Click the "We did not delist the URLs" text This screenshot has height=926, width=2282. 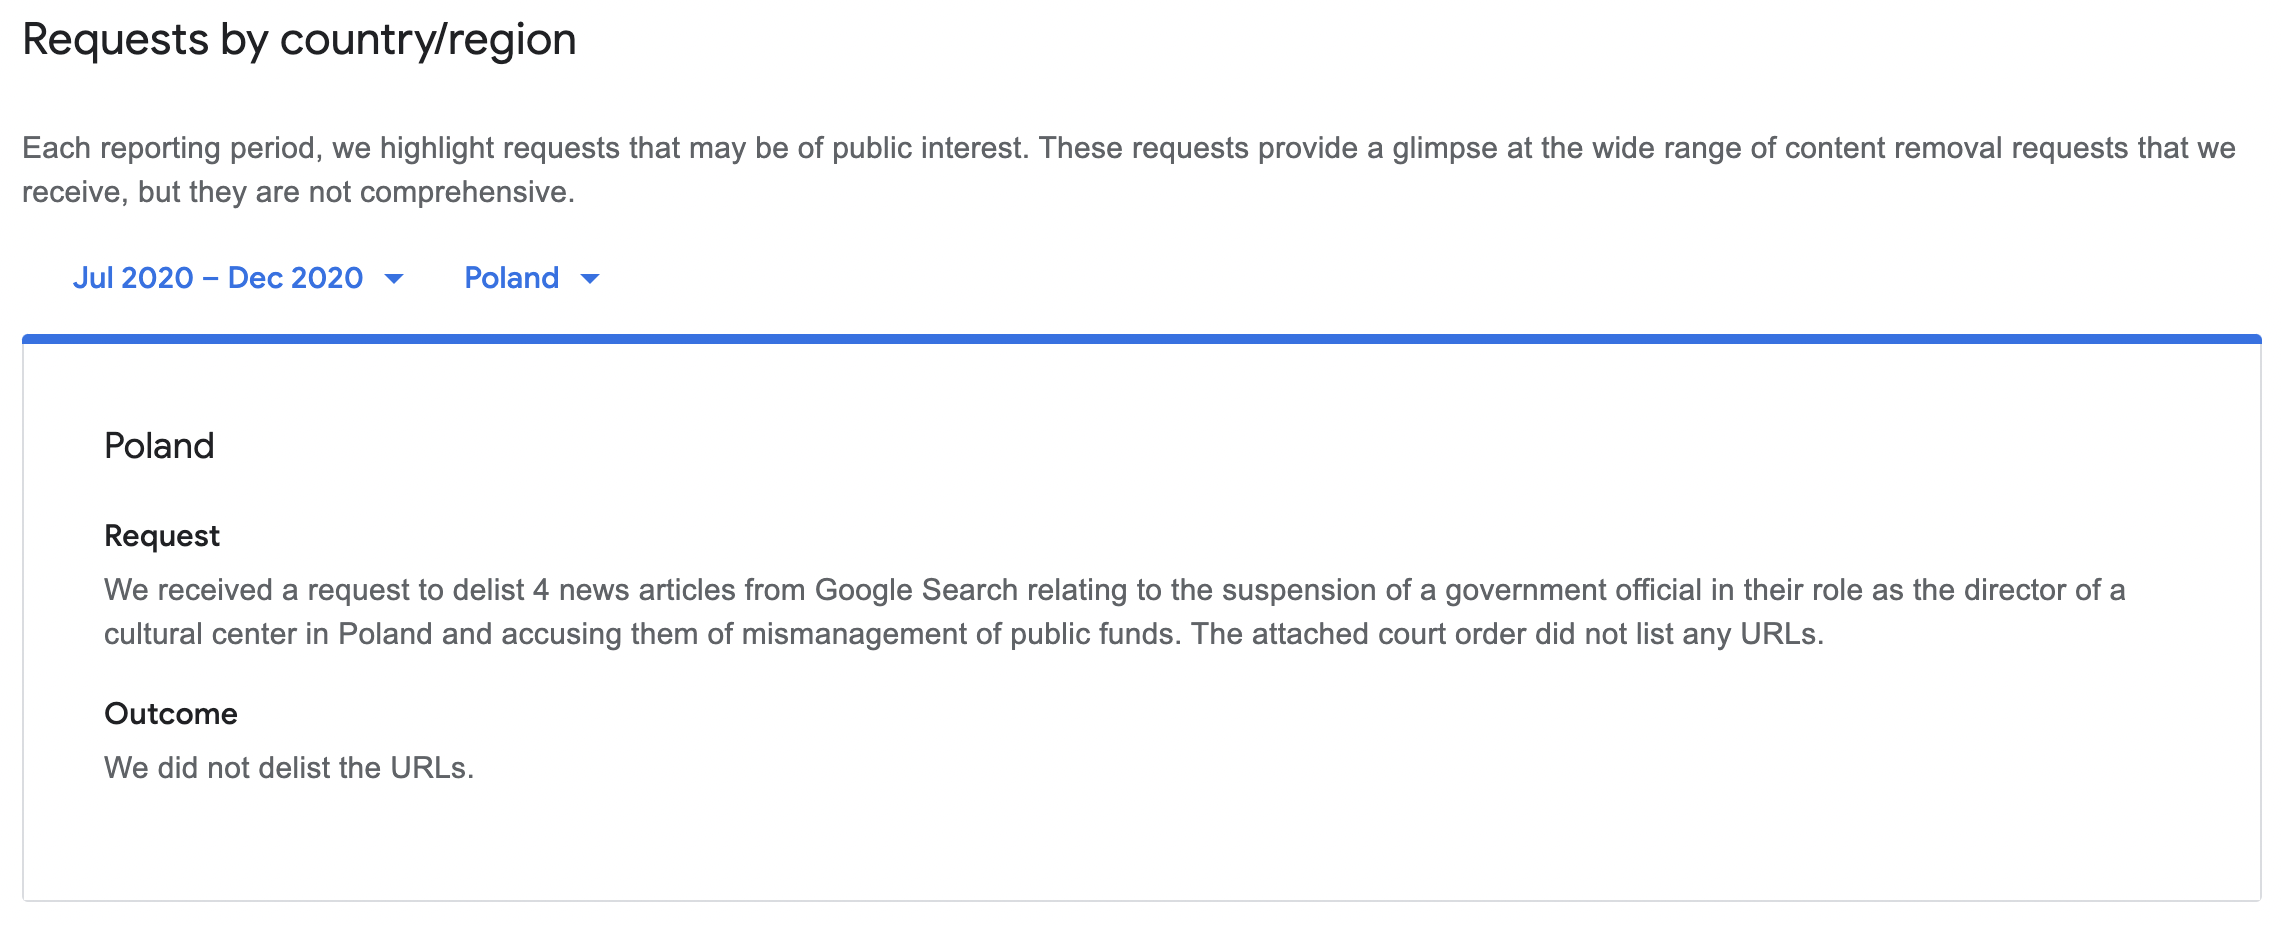[x=288, y=768]
